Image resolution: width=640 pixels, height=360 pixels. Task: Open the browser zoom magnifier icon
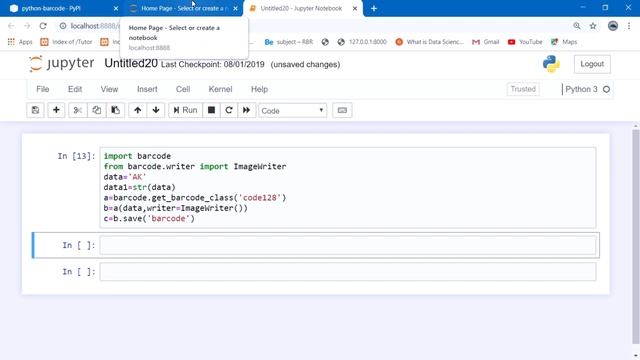pyautogui.click(x=577, y=26)
